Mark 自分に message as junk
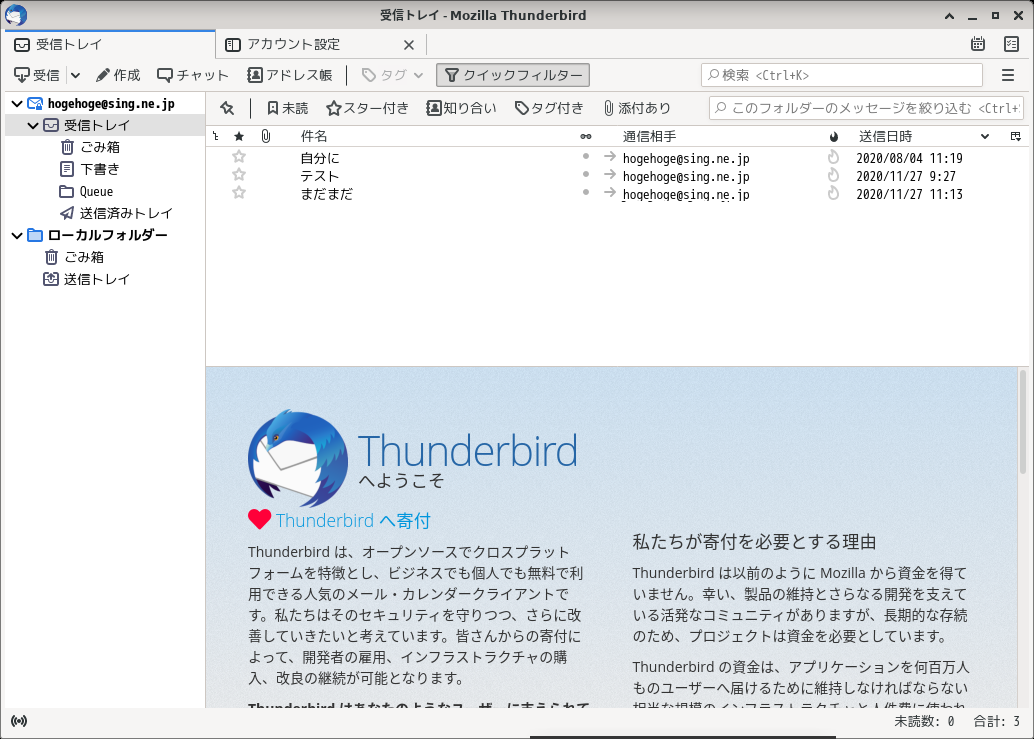1034x739 pixels. [834, 157]
